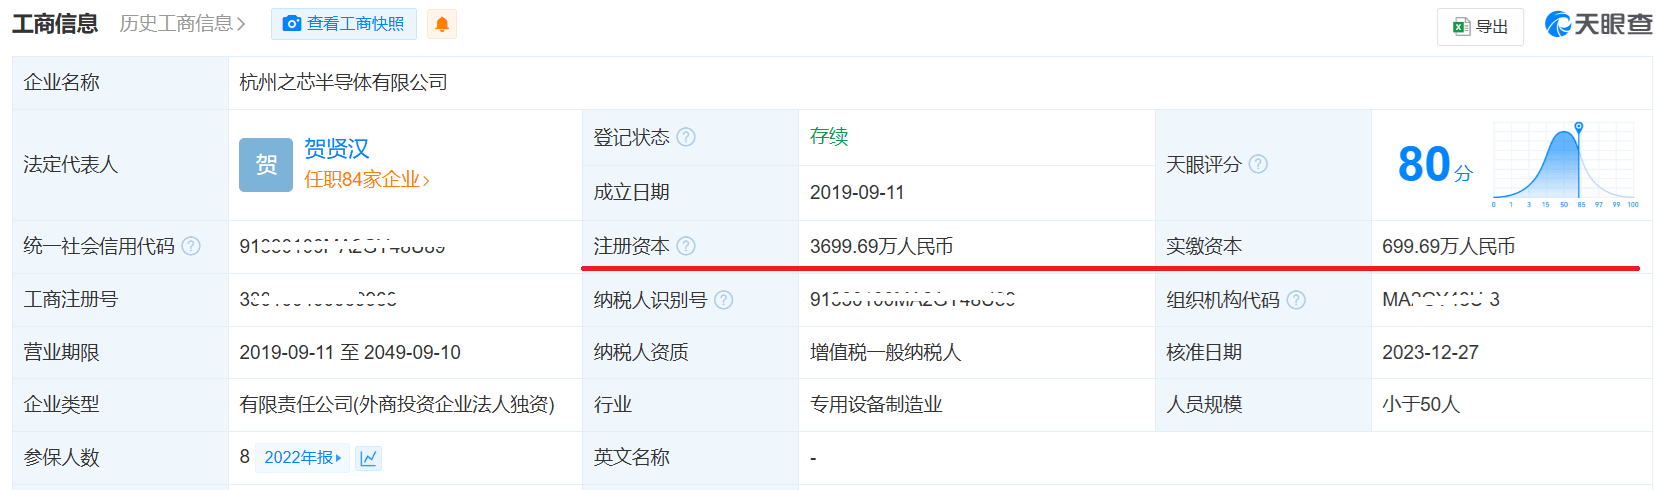1666x490 pixels.
Task: Open 查看工商快照 snapshot button
Action: tap(344, 24)
